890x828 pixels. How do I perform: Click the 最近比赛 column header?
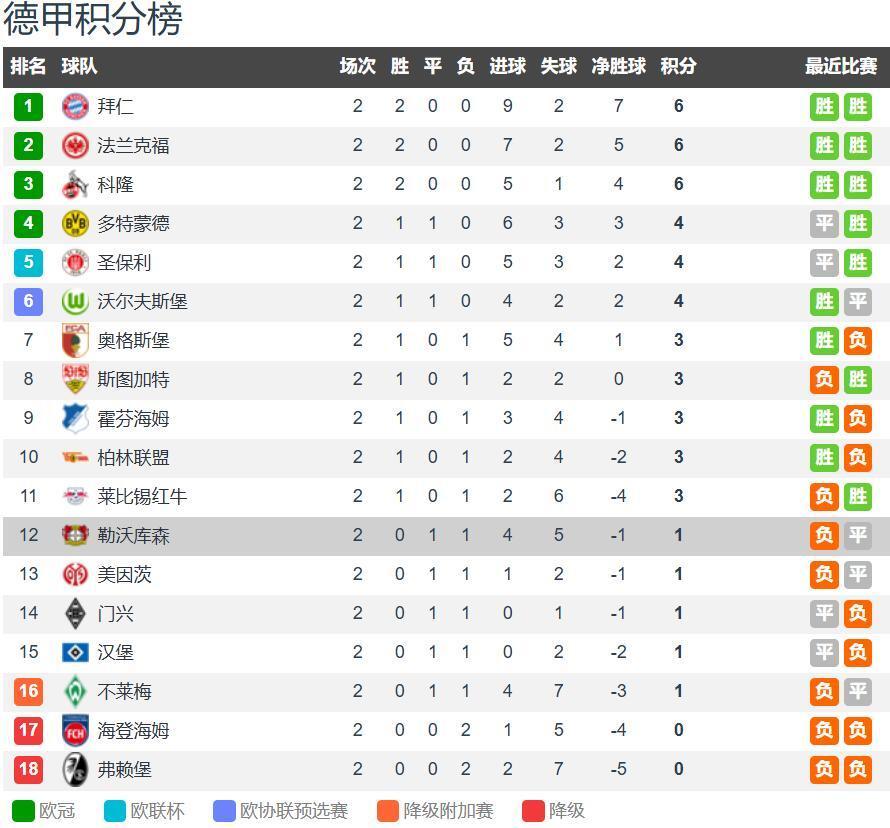point(840,66)
